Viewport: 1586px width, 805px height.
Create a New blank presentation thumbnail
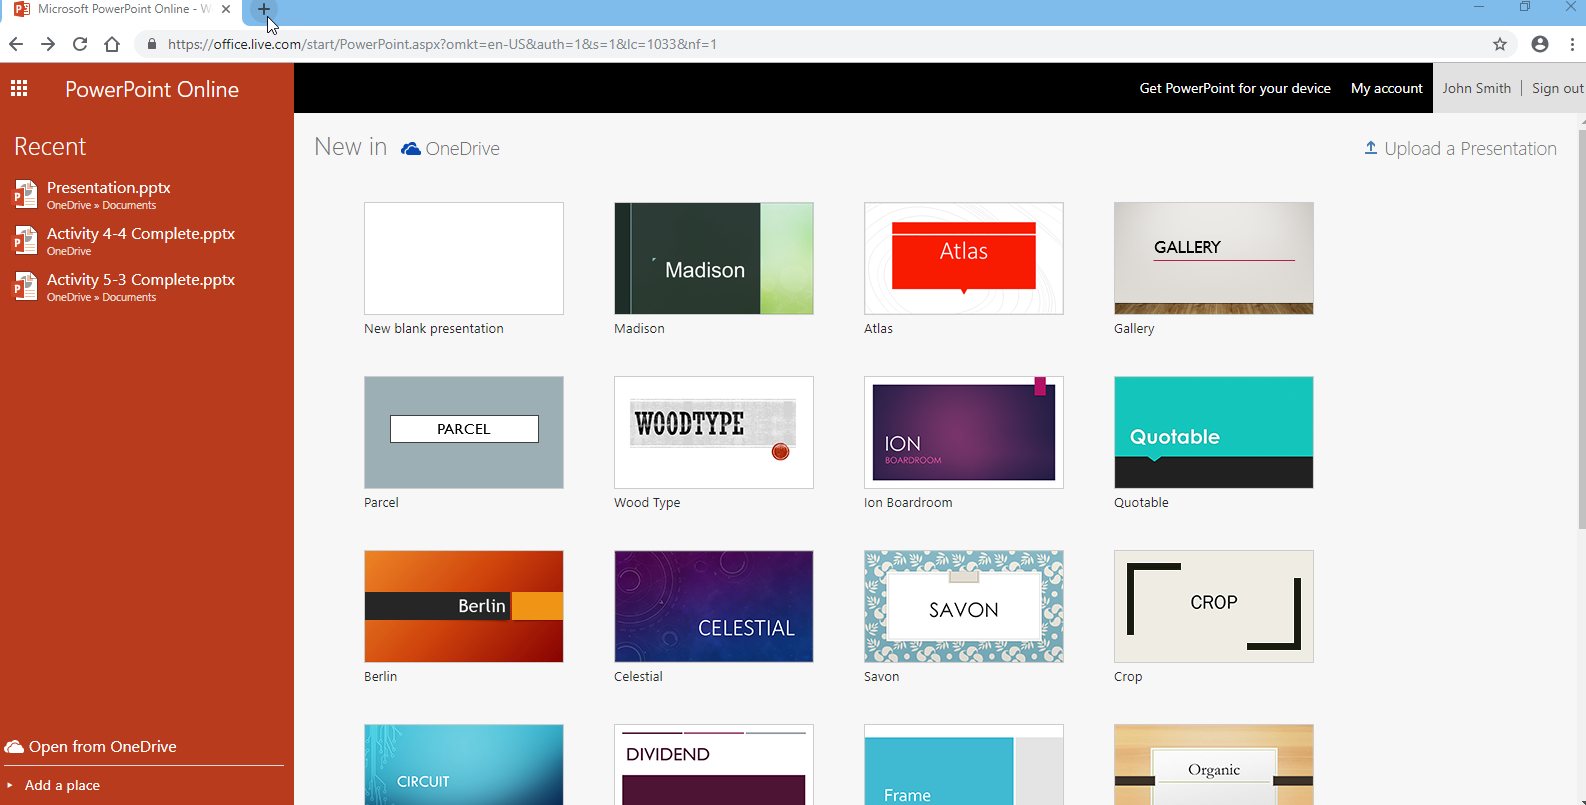[x=464, y=258]
